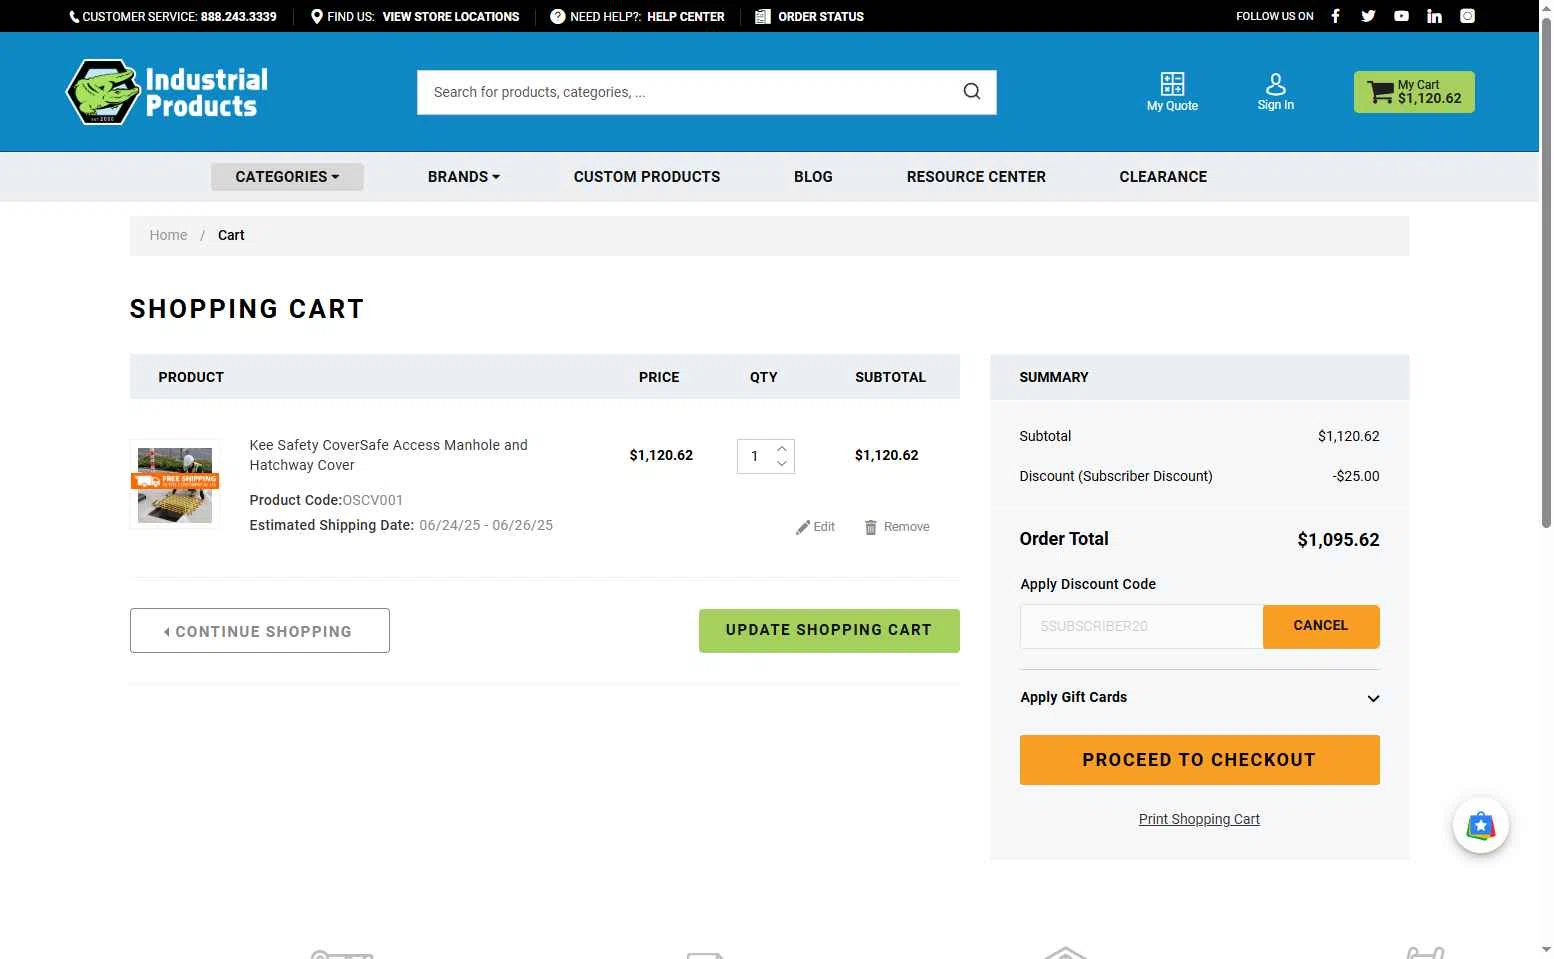Click the CoverSafe product thumbnail image

click(175, 485)
